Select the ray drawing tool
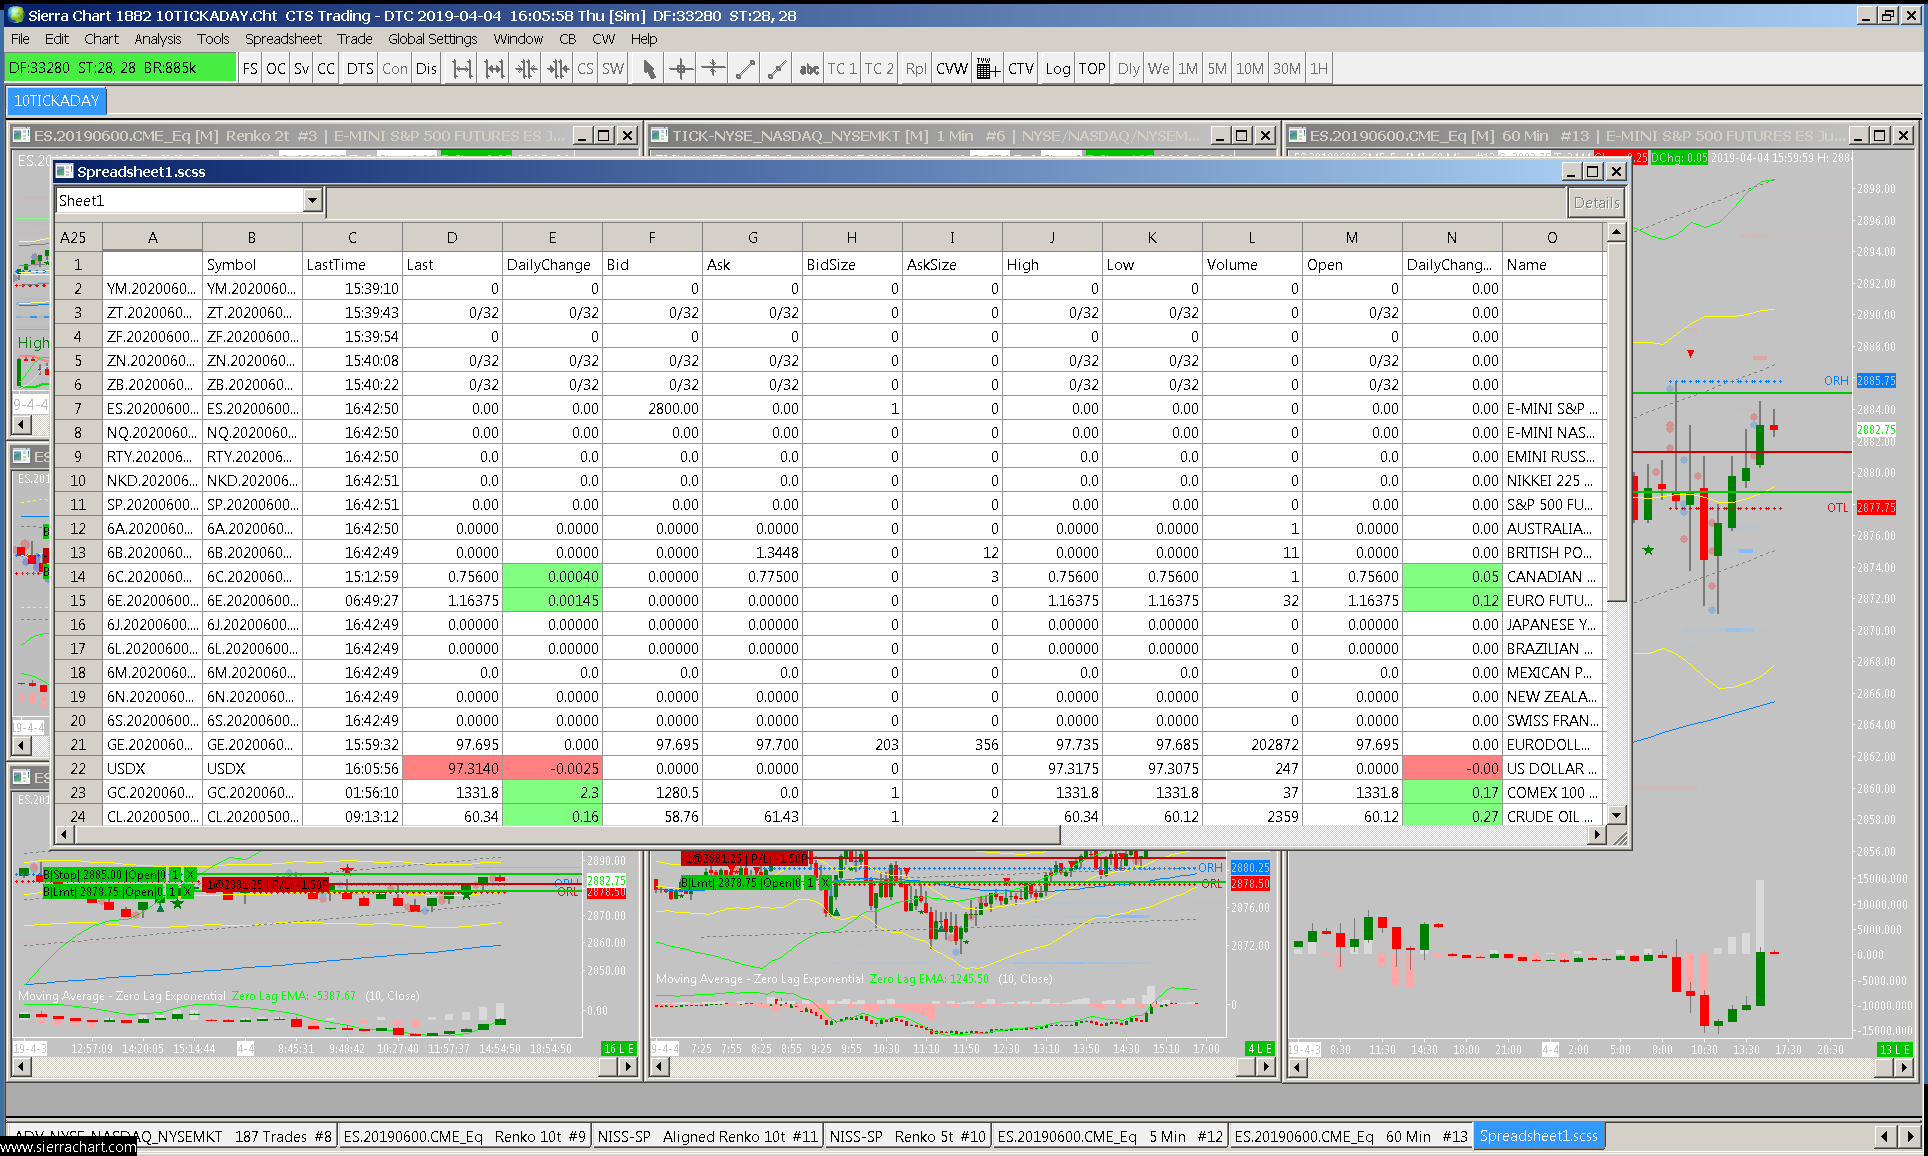 click(x=777, y=69)
